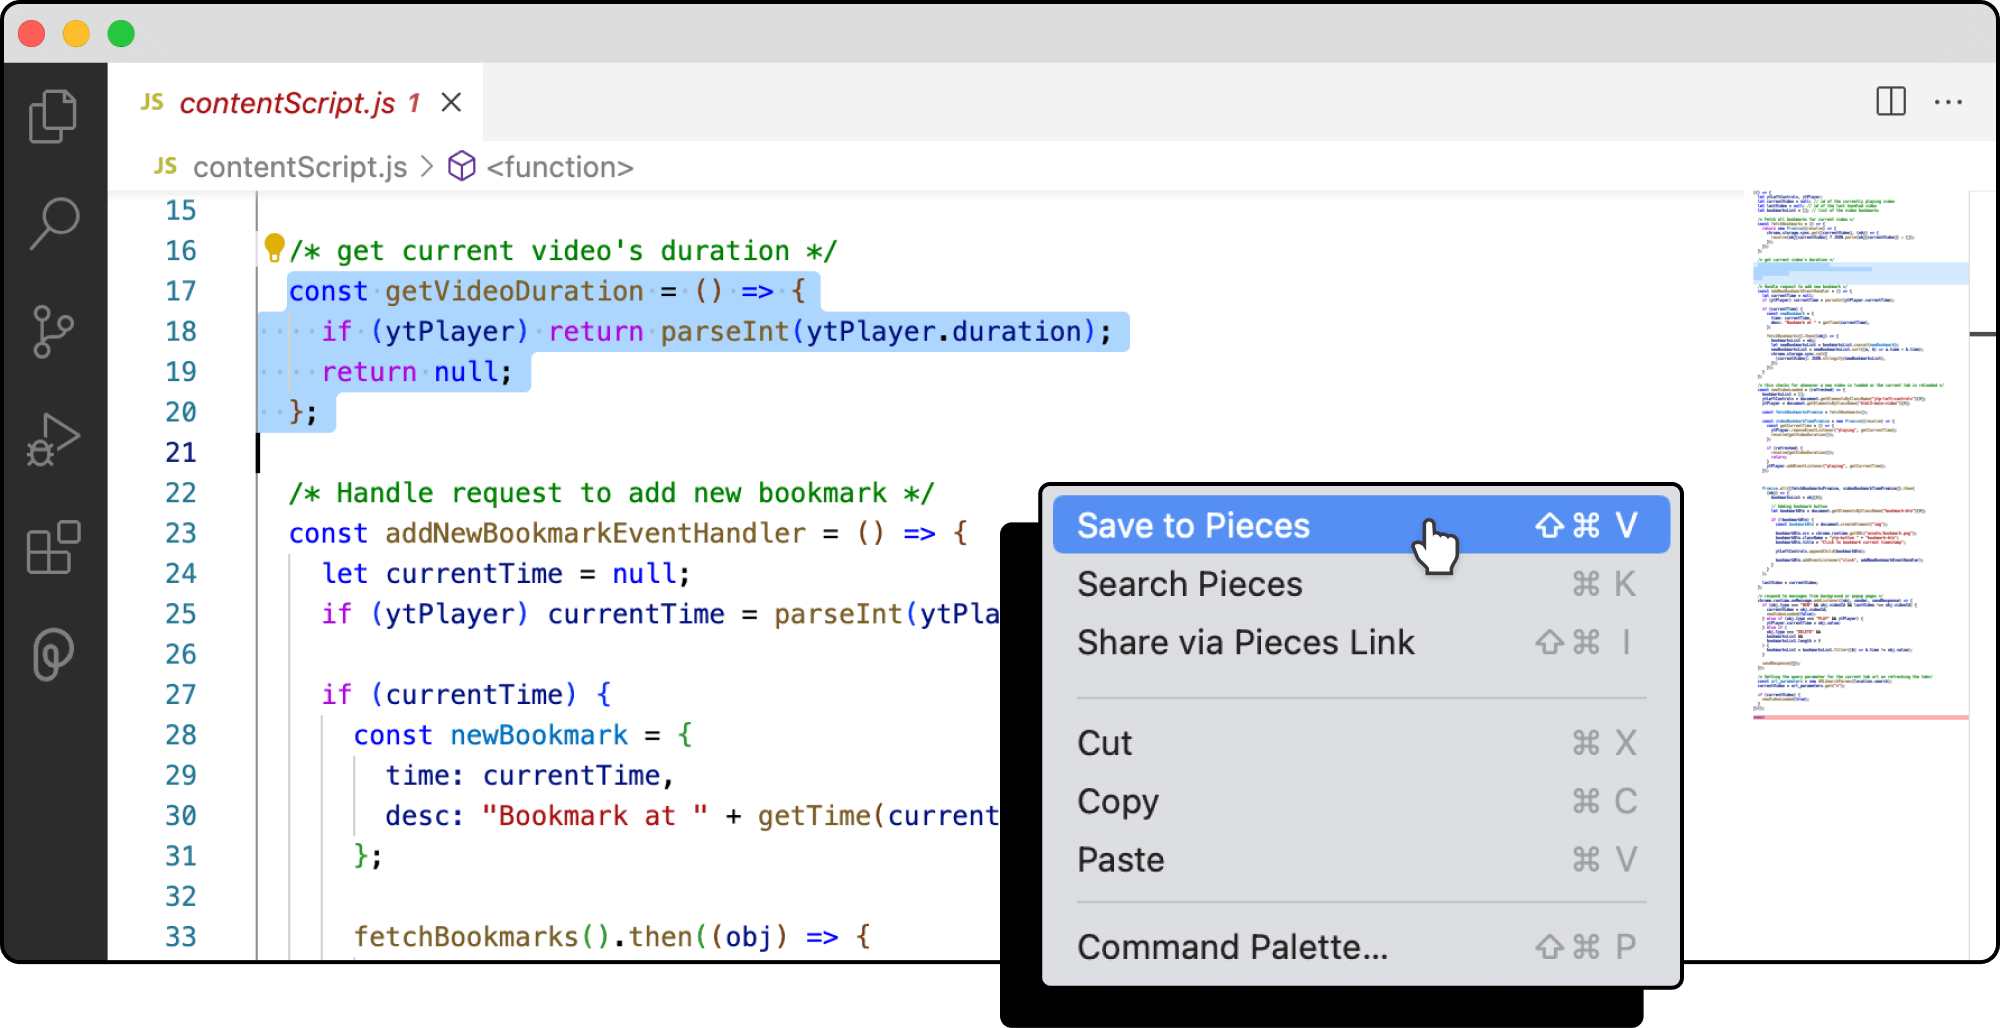The image size is (2000, 1028).
Task: Click the red macOS close window button
Action: (x=32, y=34)
